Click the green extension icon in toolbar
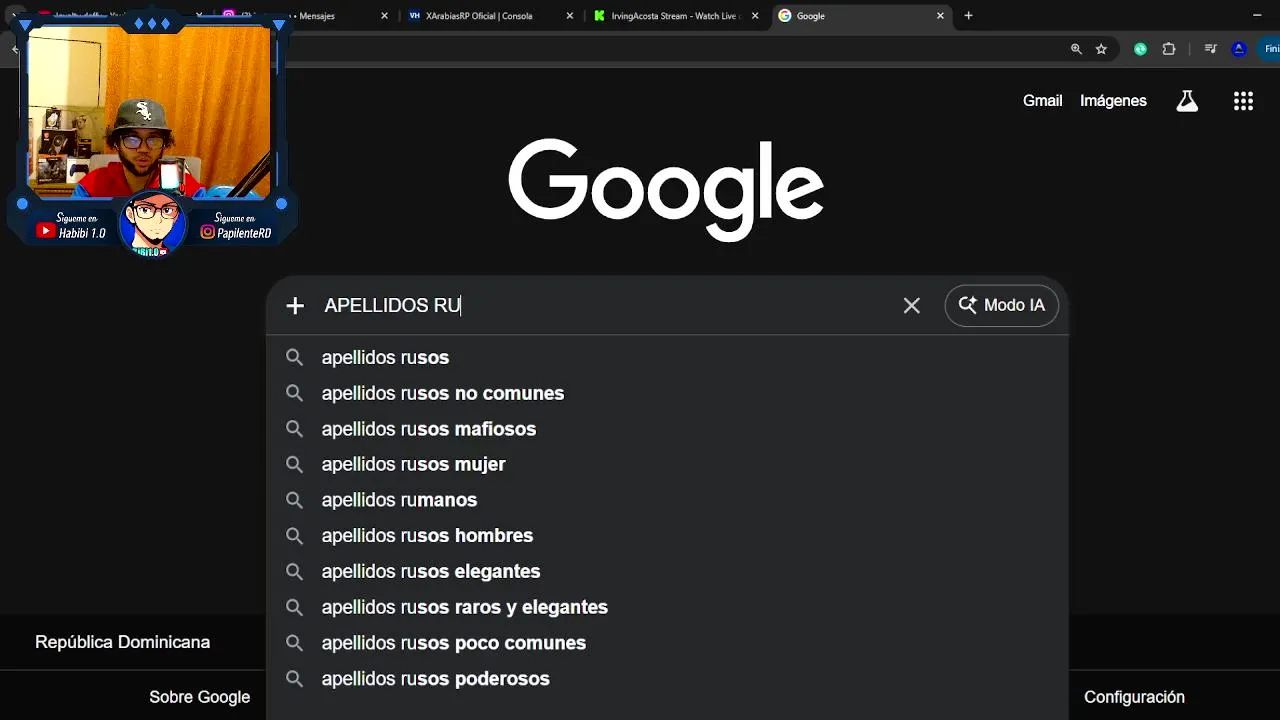Viewport: 1280px width, 720px height. coord(1140,49)
